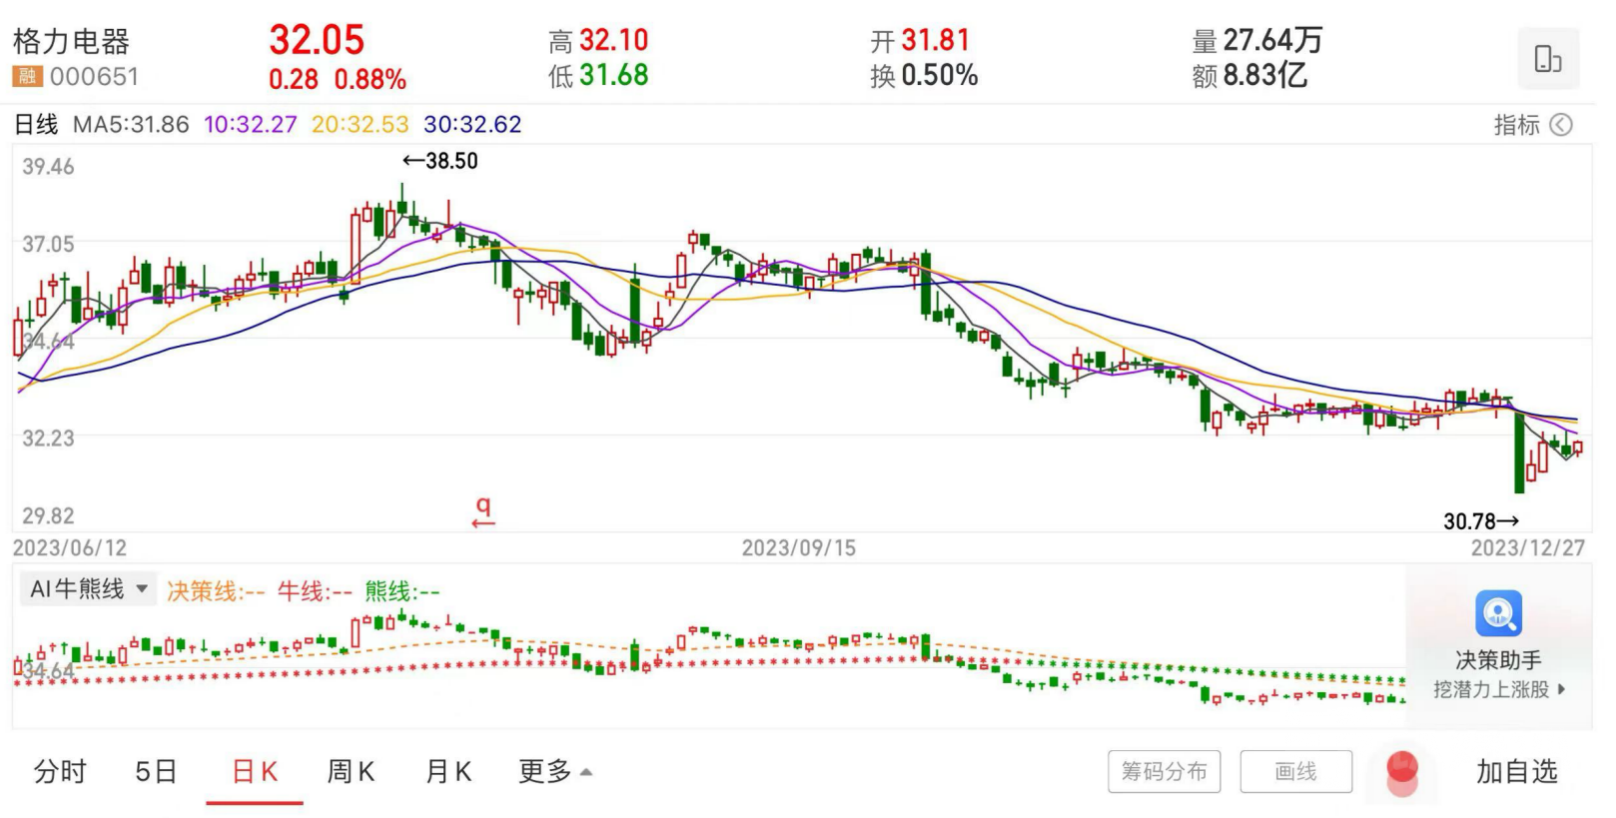The height and width of the screenshot is (818, 1616).
Task: Expand the 更多 period options
Action: (x=555, y=772)
